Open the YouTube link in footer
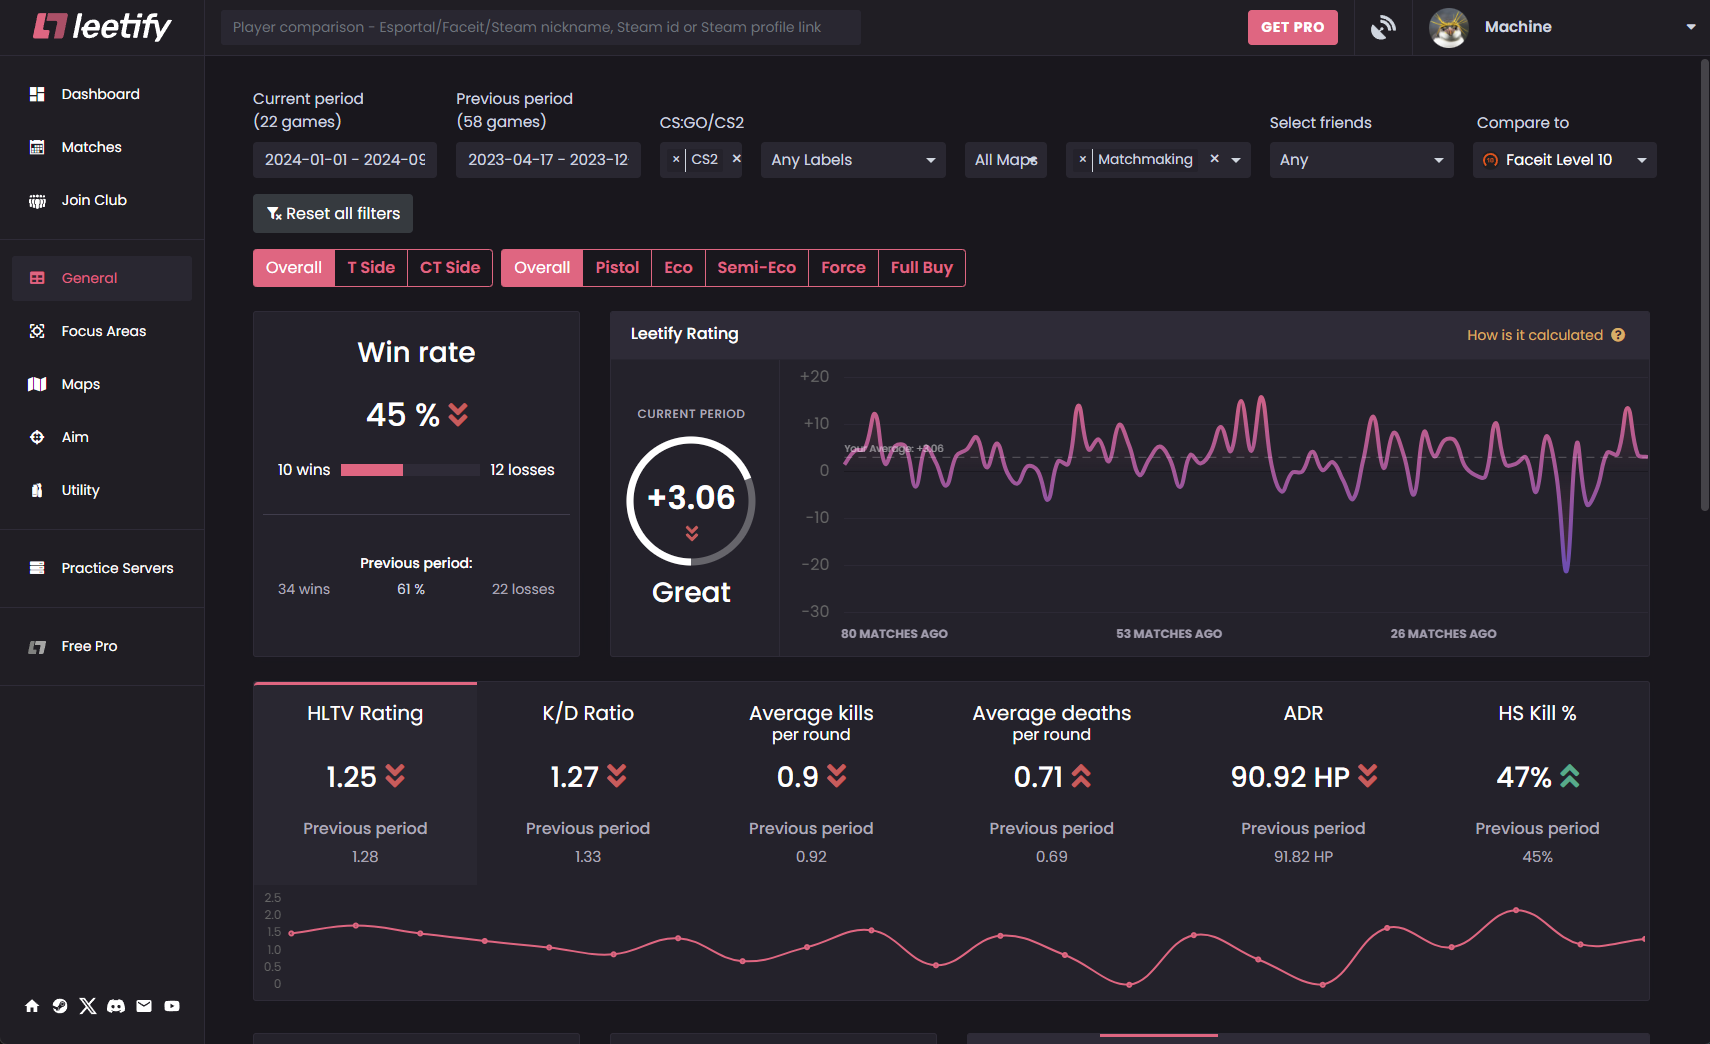This screenshot has width=1710, height=1044. (x=171, y=1006)
